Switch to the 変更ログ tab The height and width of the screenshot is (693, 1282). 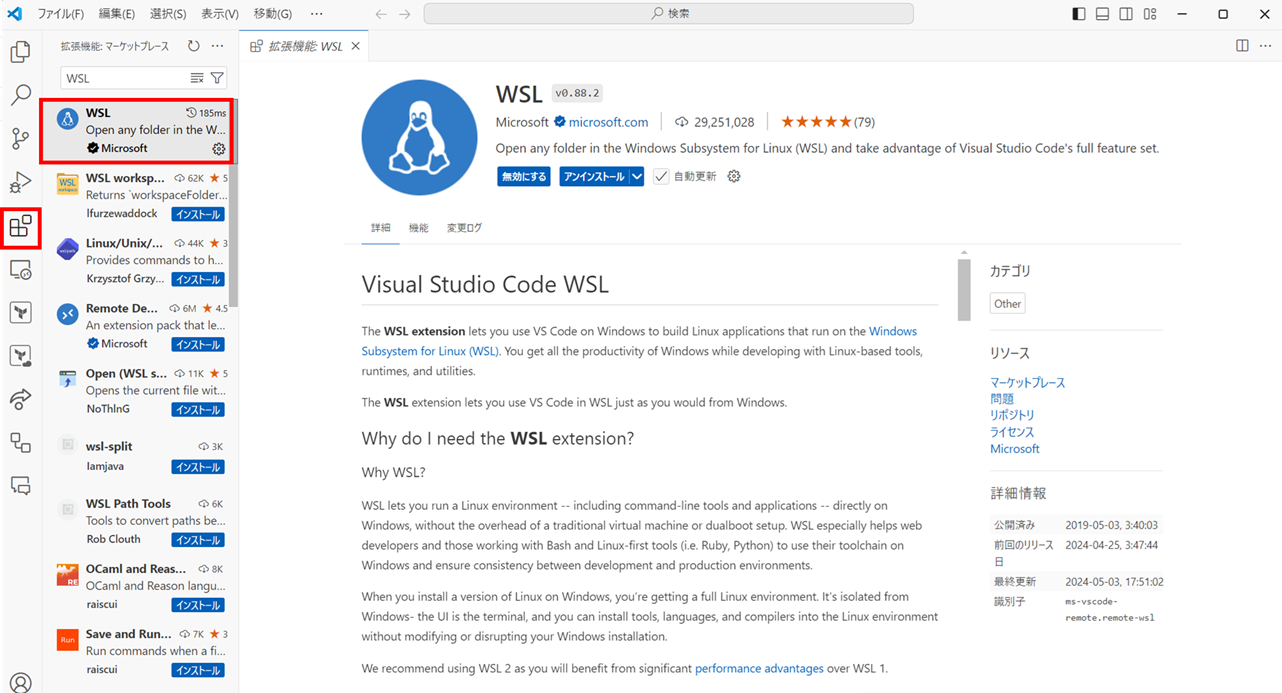(464, 228)
